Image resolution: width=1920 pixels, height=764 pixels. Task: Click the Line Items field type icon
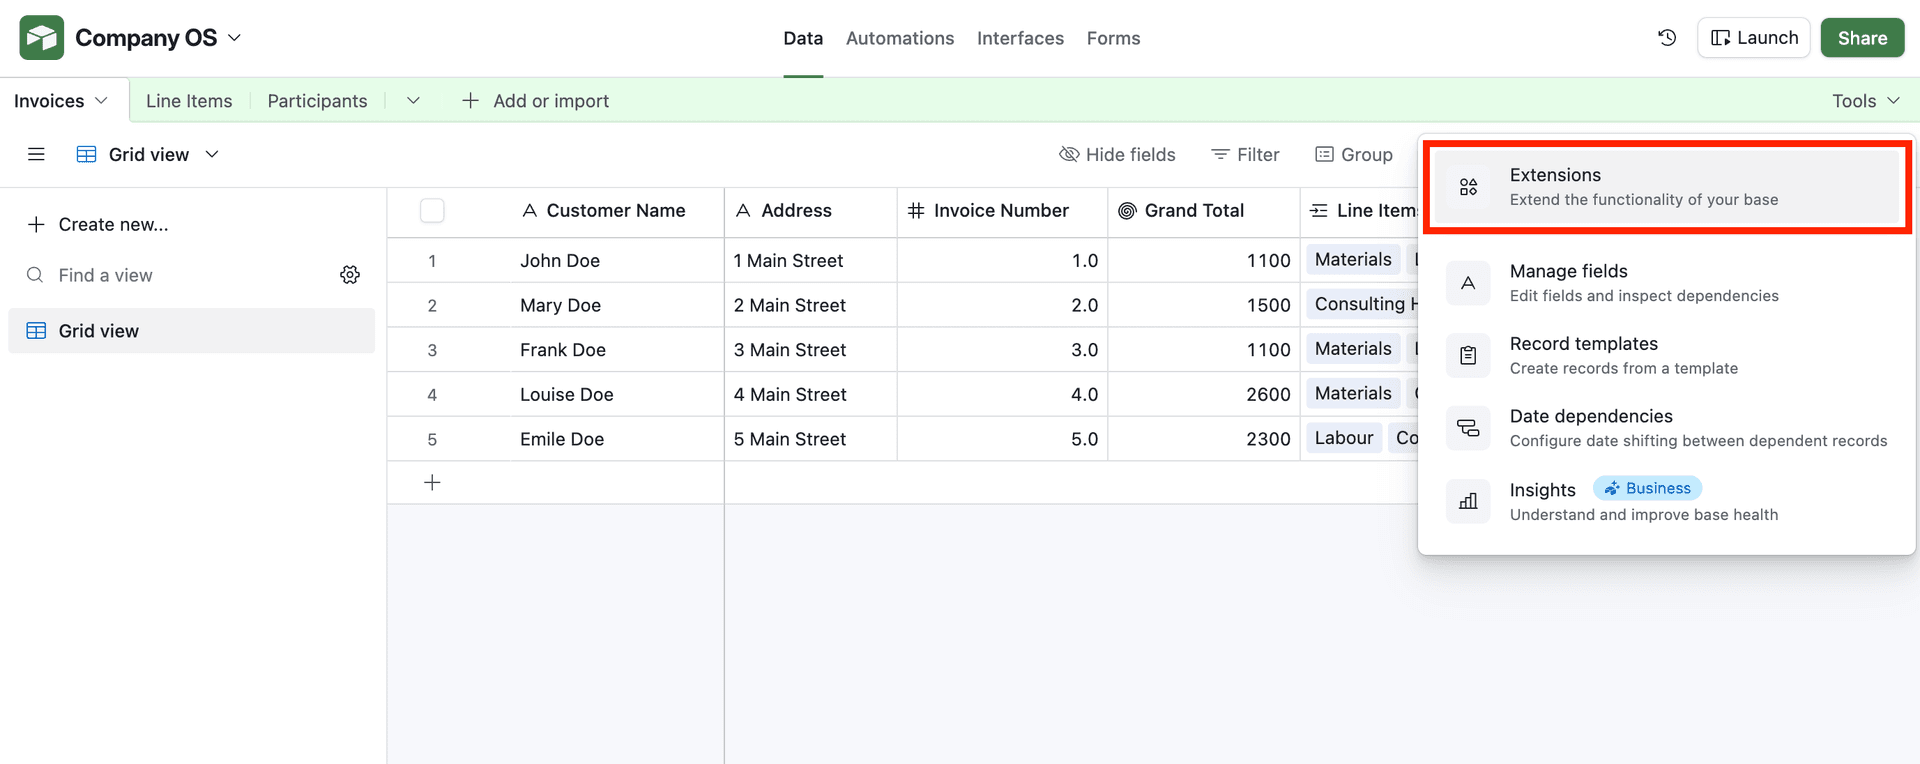pos(1319,211)
